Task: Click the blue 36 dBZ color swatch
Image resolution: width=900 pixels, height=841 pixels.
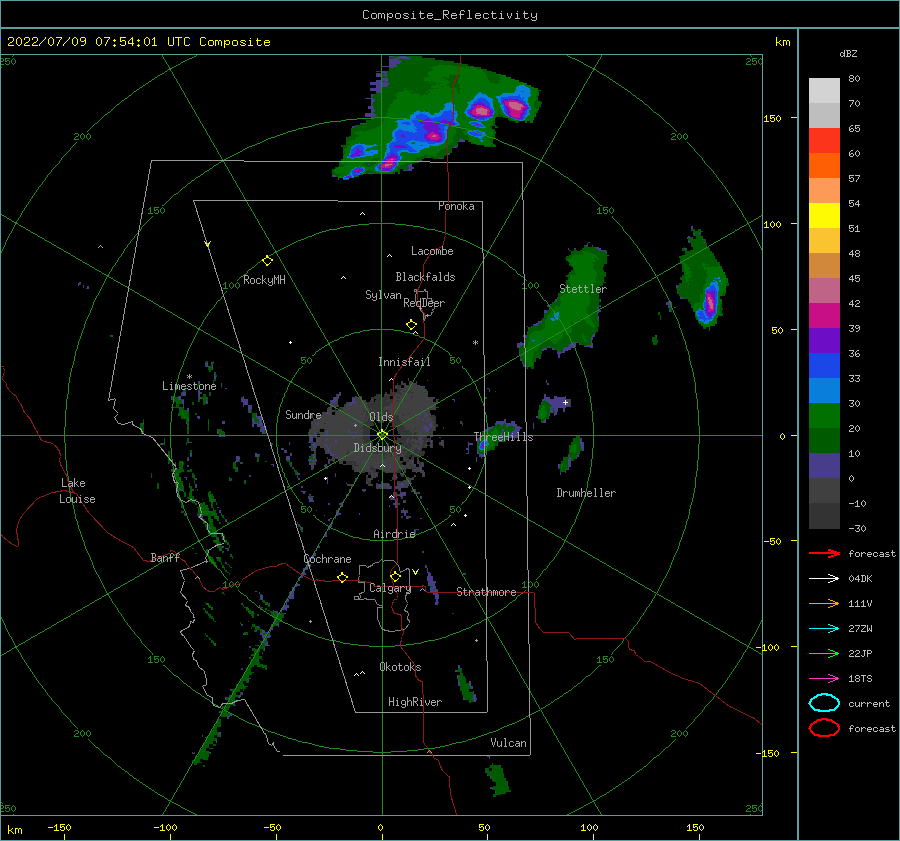Action: 824,365
